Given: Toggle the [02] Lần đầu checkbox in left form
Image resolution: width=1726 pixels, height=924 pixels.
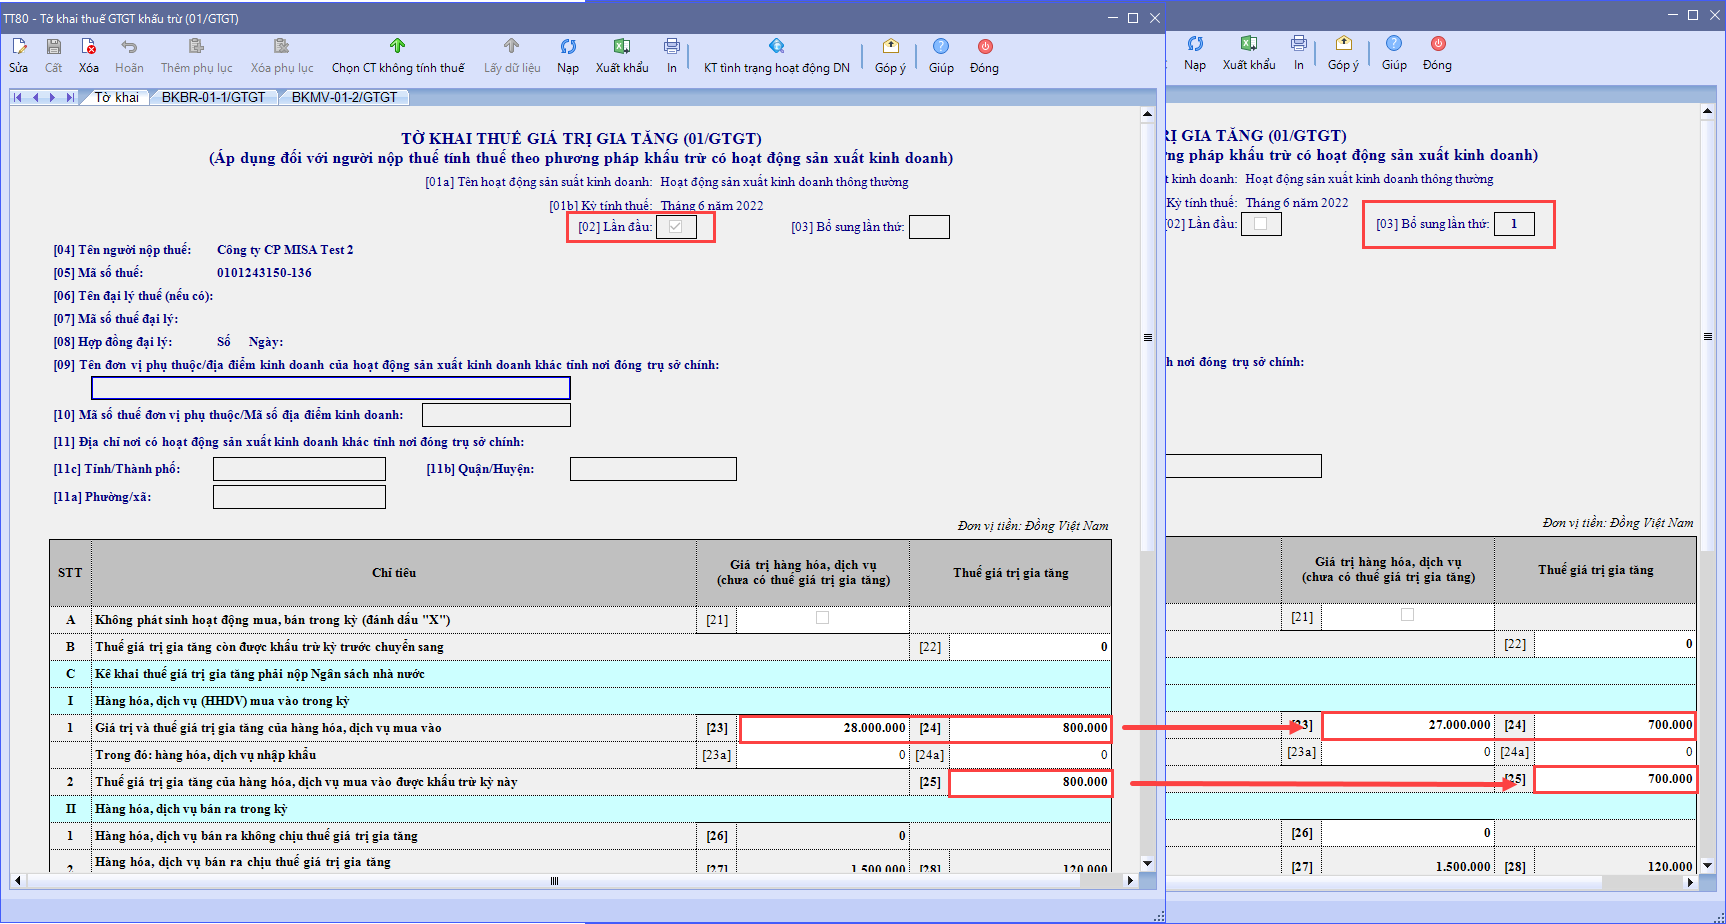Looking at the screenshot, I should tap(676, 227).
